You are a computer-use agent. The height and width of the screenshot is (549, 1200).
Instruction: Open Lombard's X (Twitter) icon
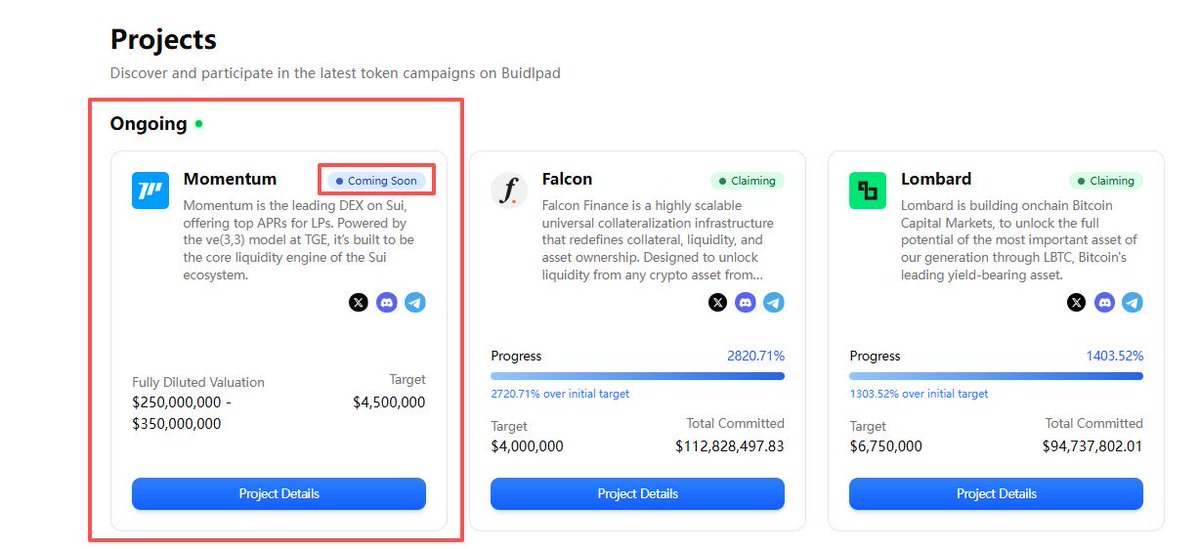coord(1076,302)
